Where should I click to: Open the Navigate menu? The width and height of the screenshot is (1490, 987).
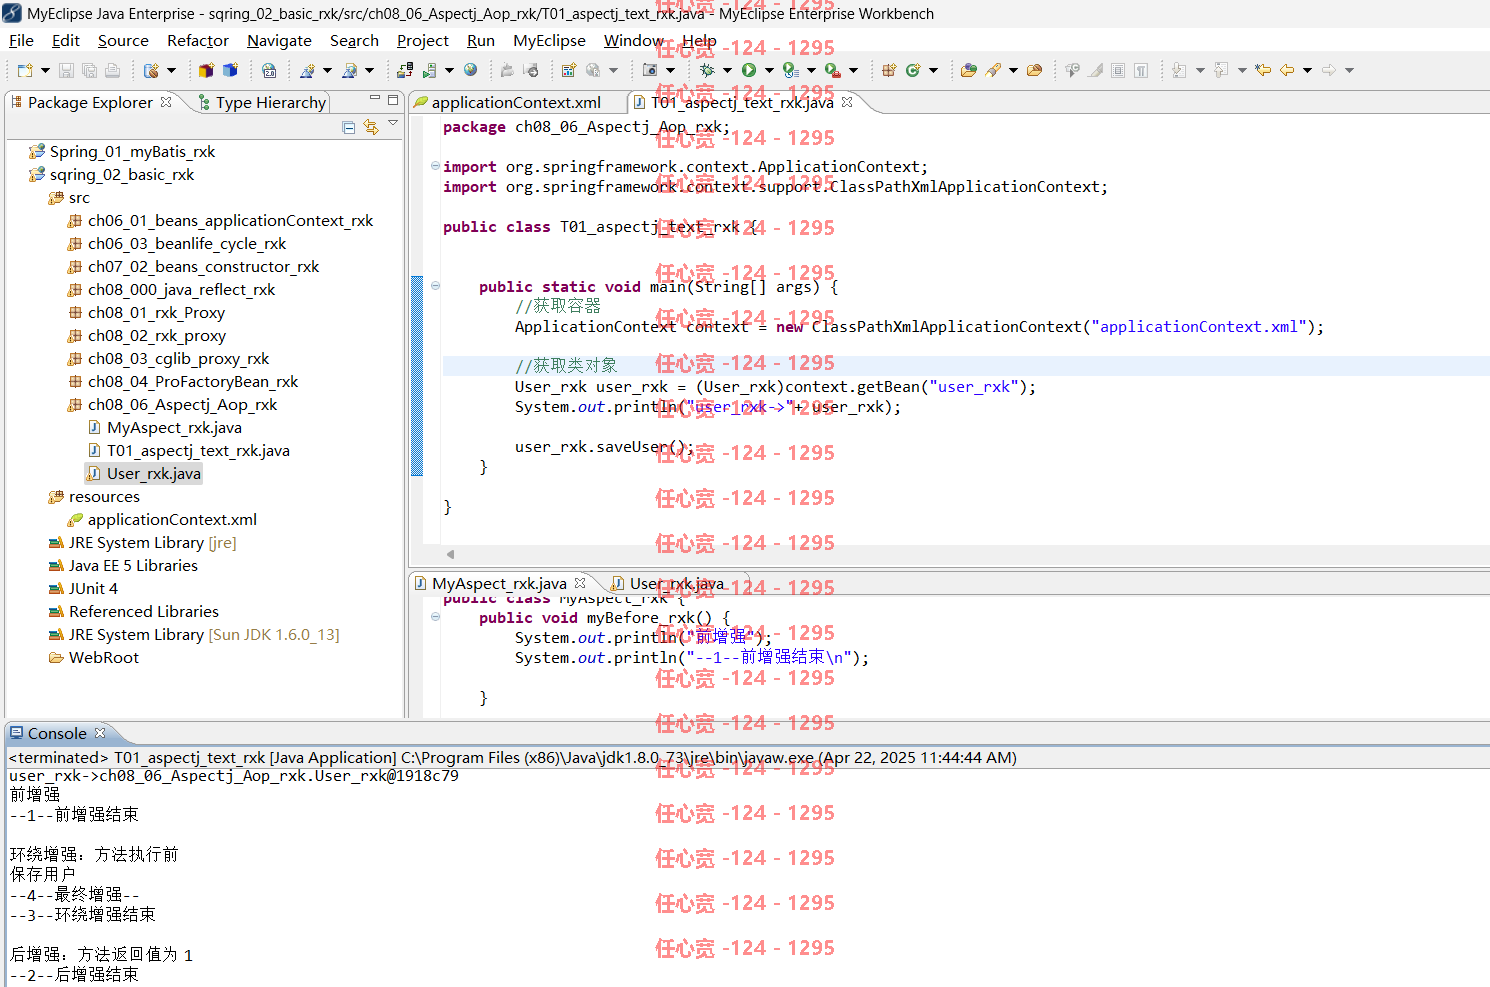[279, 40]
